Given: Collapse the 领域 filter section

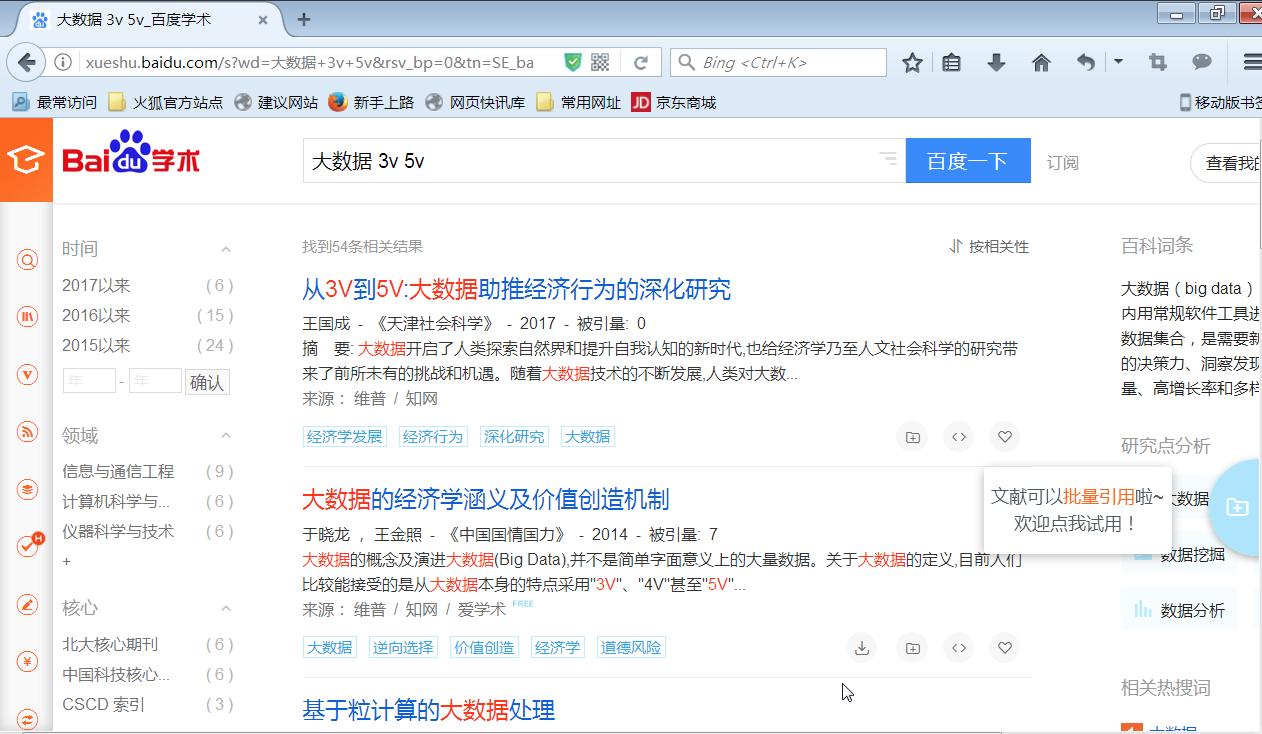Looking at the screenshot, I should 226,436.
